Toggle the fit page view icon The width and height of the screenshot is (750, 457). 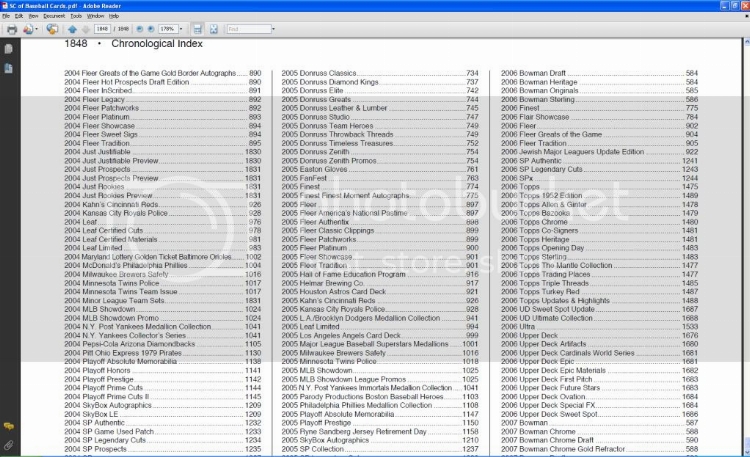point(213,29)
